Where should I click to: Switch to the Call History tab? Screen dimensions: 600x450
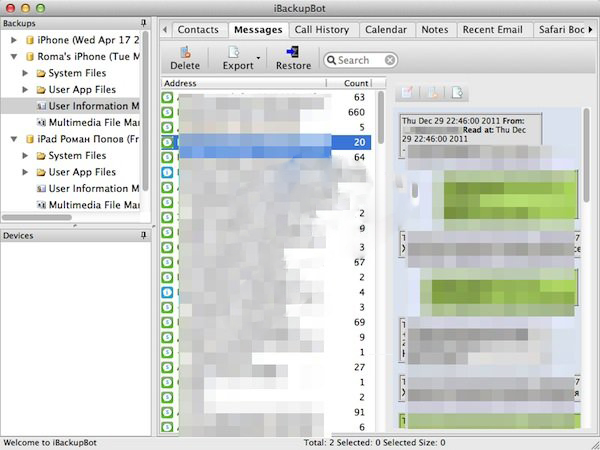[322, 30]
